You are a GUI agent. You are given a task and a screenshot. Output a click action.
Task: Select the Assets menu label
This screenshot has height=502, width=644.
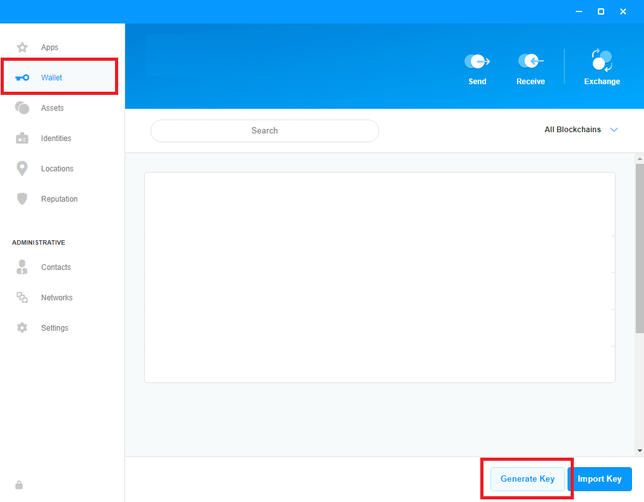[x=52, y=108]
